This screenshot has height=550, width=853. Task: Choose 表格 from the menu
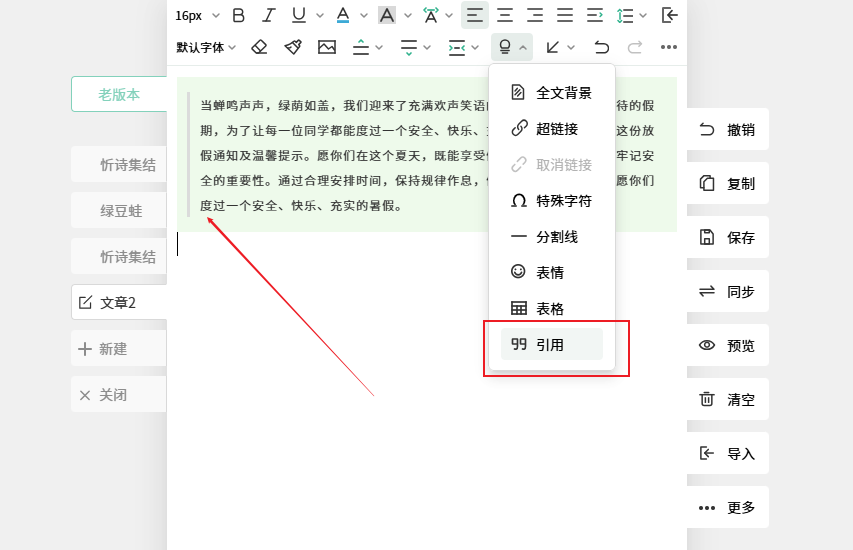point(552,308)
